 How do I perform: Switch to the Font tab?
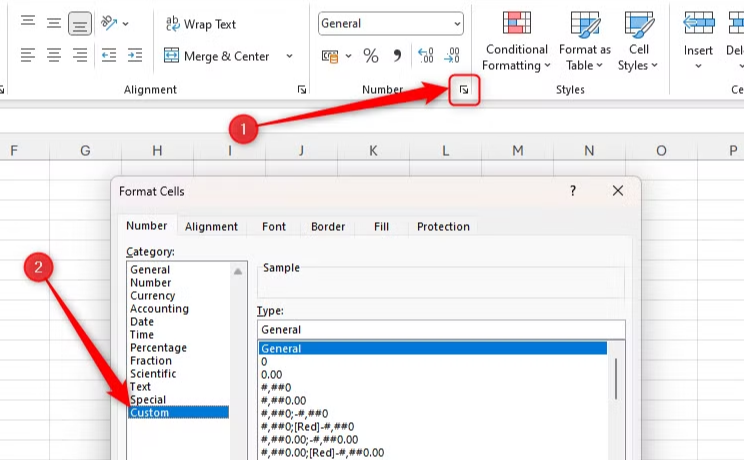pyautogui.click(x=274, y=226)
